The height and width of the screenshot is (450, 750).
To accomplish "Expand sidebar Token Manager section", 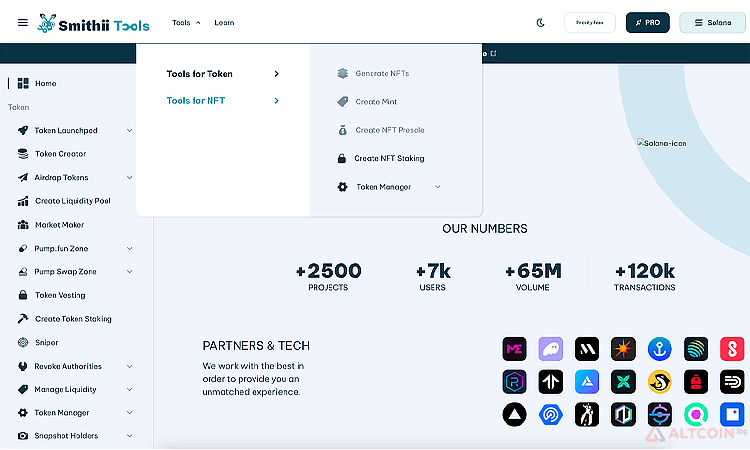I will pyautogui.click(x=129, y=413).
